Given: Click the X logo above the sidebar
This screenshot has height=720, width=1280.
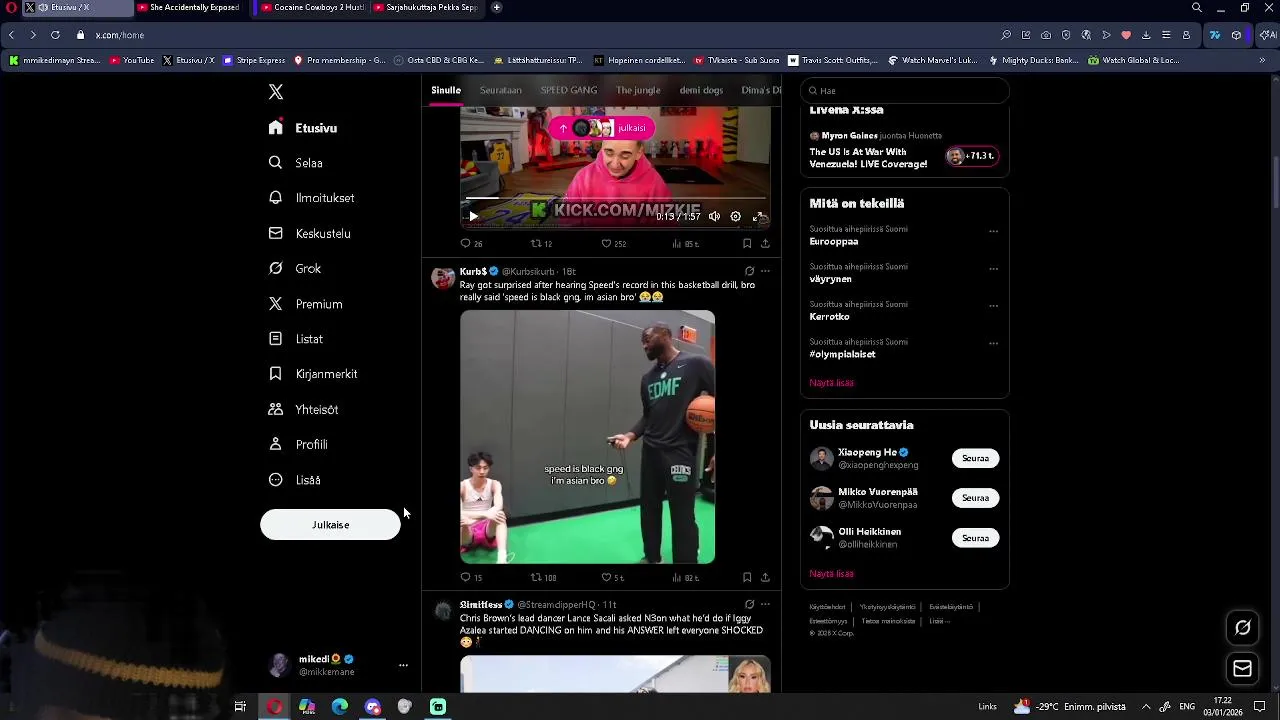Looking at the screenshot, I should point(276,92).
